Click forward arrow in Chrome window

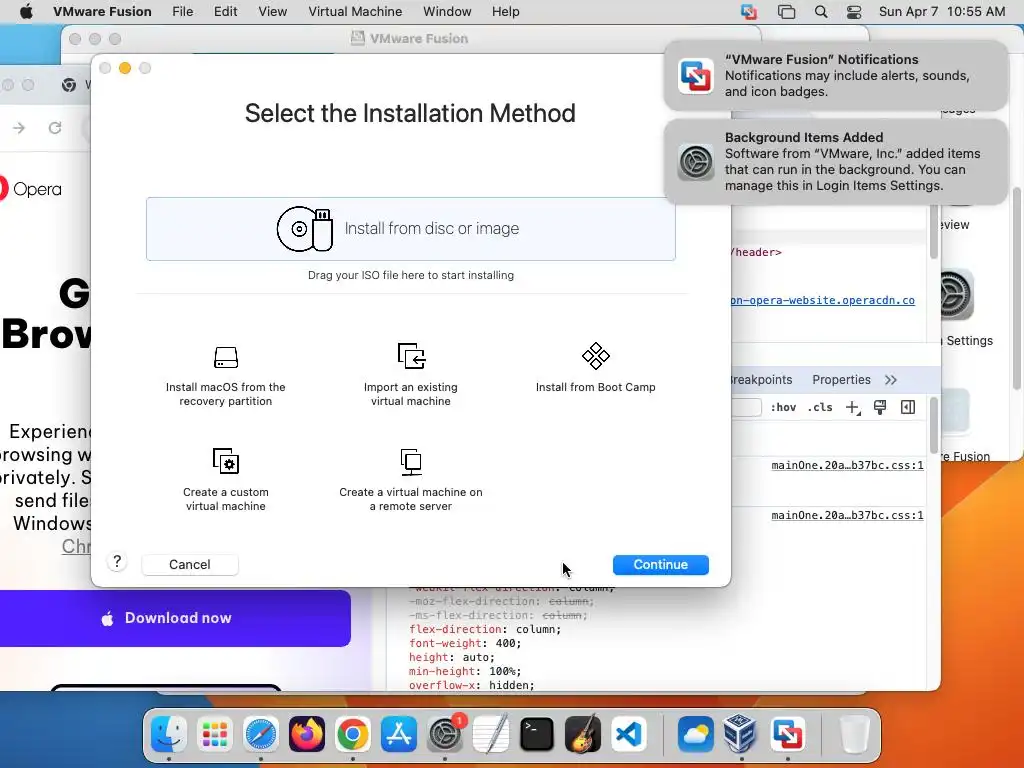19,128
